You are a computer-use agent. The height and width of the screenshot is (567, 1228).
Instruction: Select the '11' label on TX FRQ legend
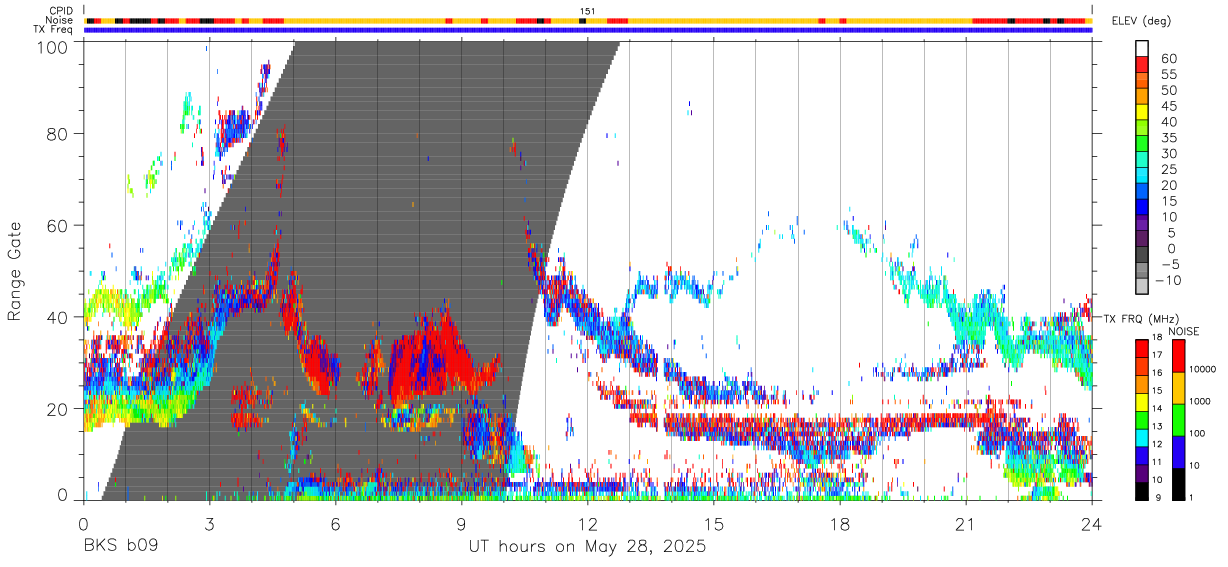pyautogui.click(x=1158, y=462)
